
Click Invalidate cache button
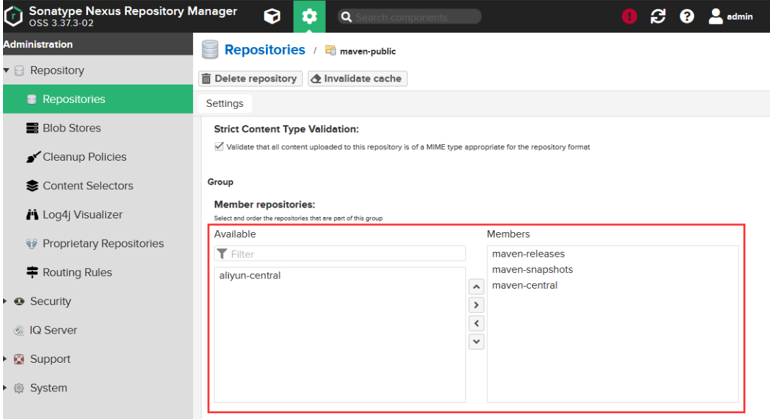click(x=358, y=79)
